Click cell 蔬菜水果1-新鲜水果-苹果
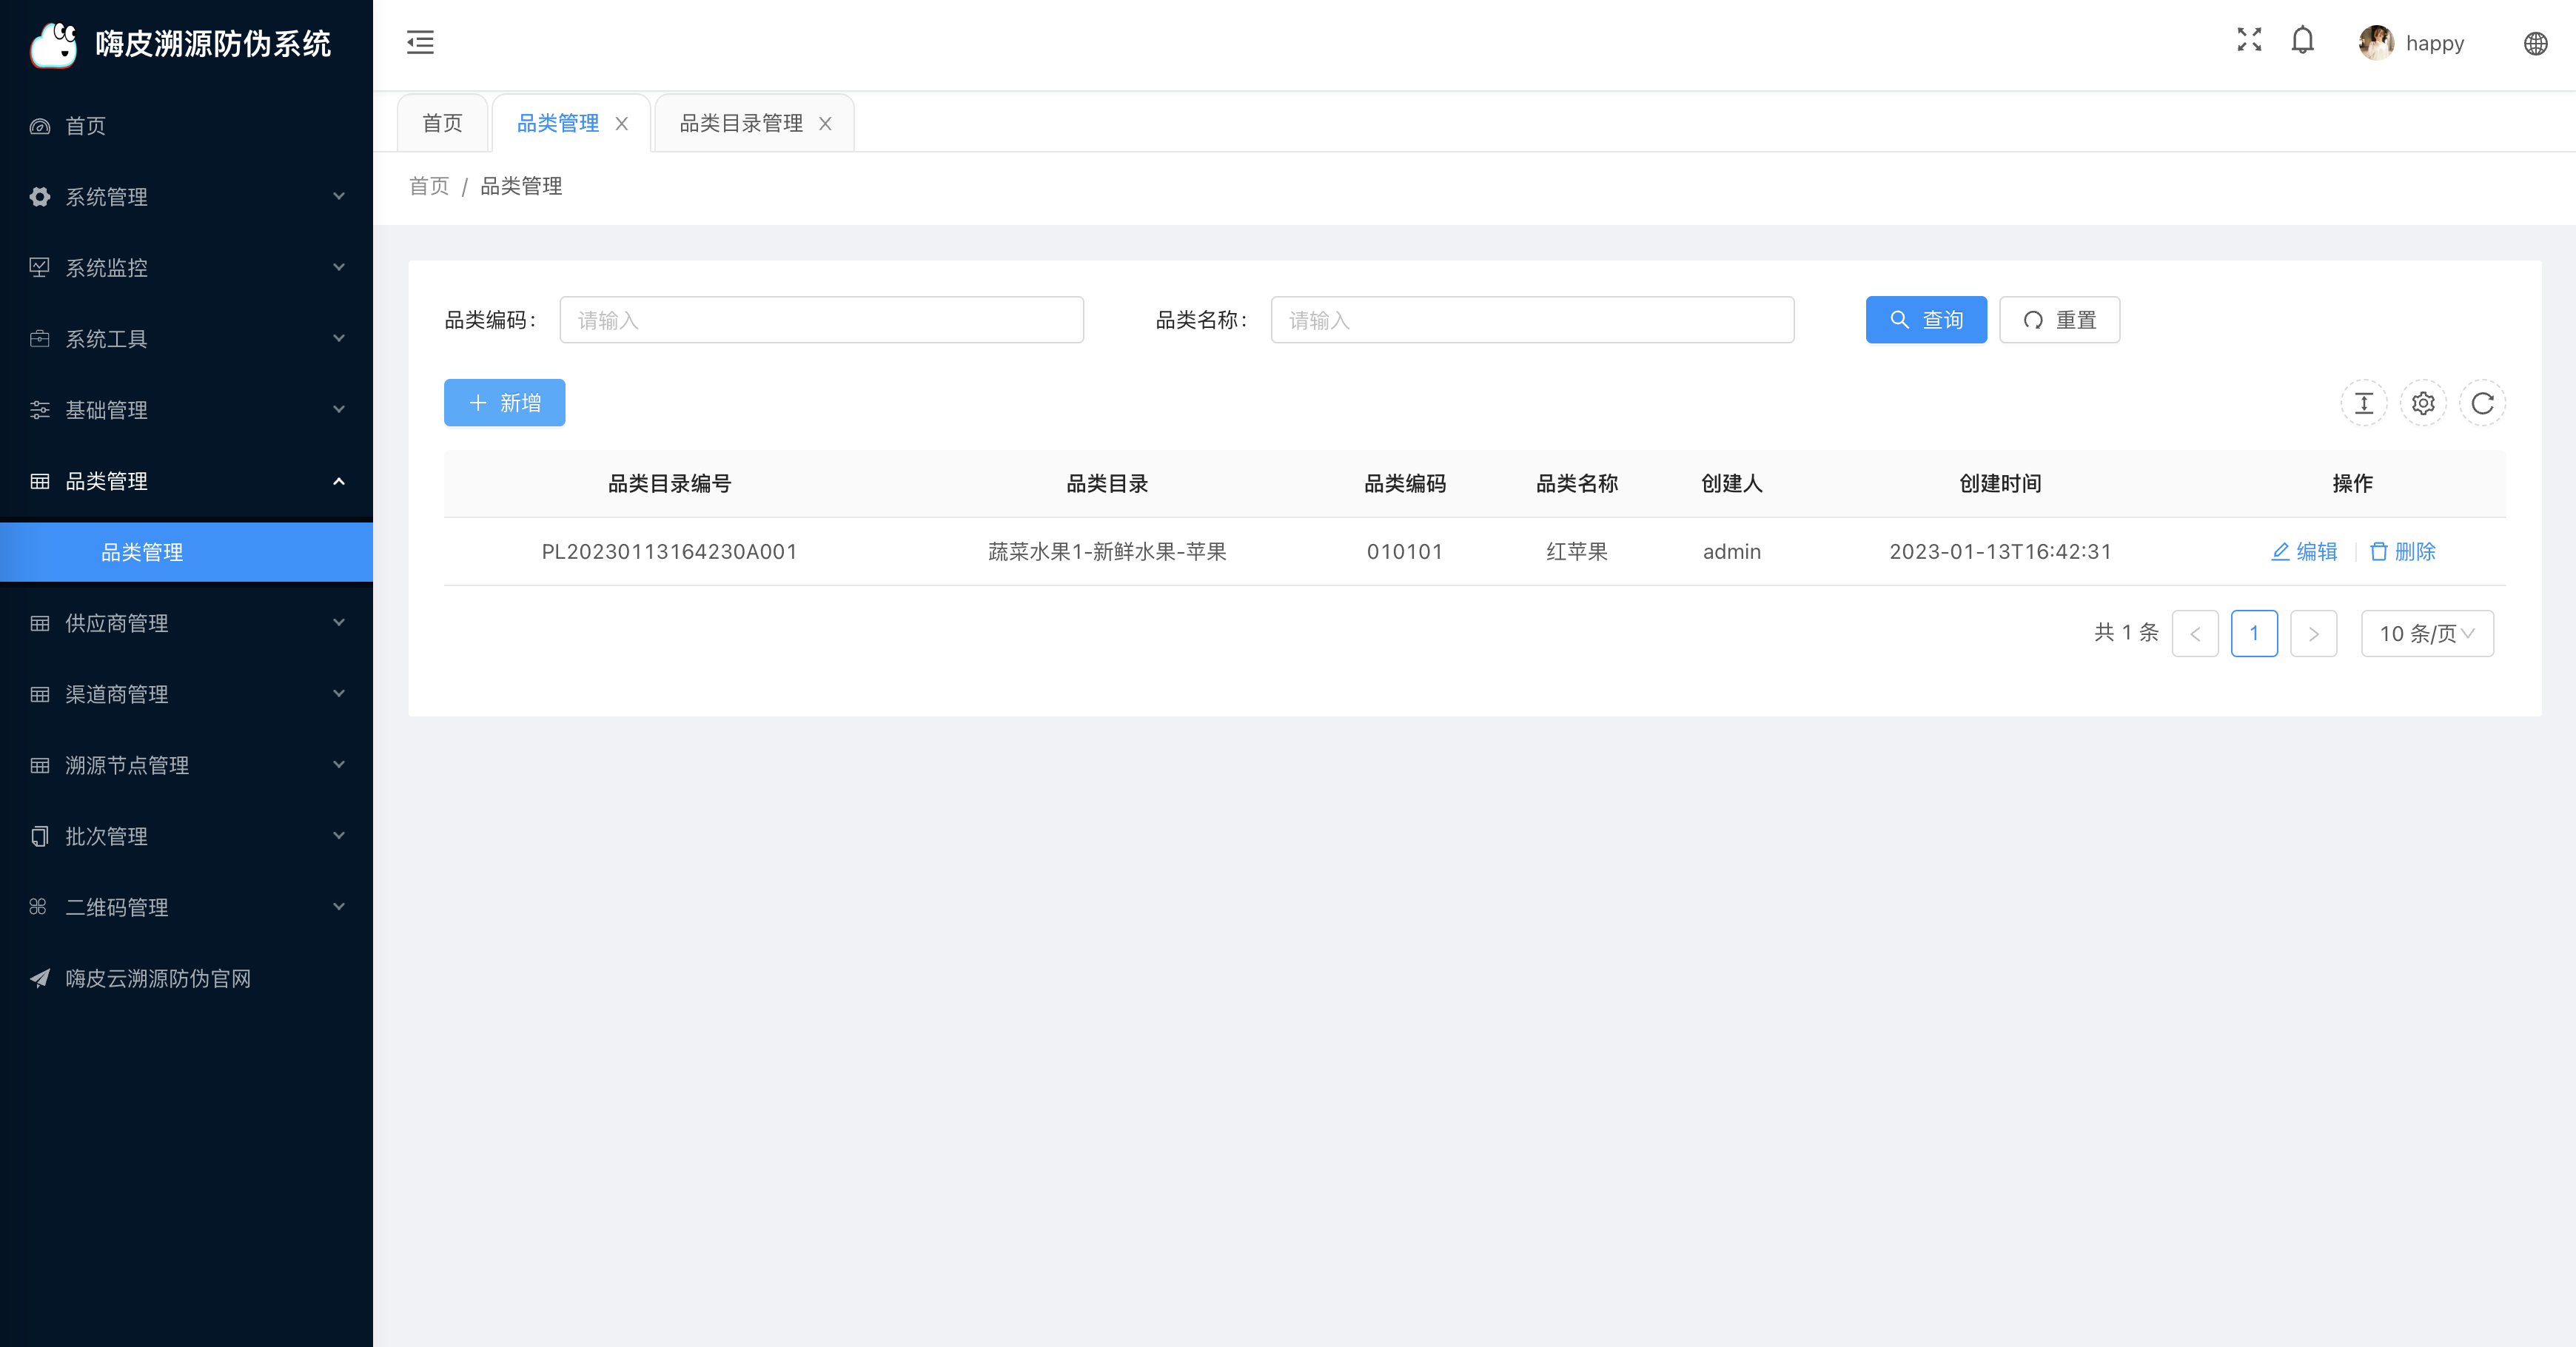Viewport: 2576px width, 1347px height. click(x=1107, y=552)
